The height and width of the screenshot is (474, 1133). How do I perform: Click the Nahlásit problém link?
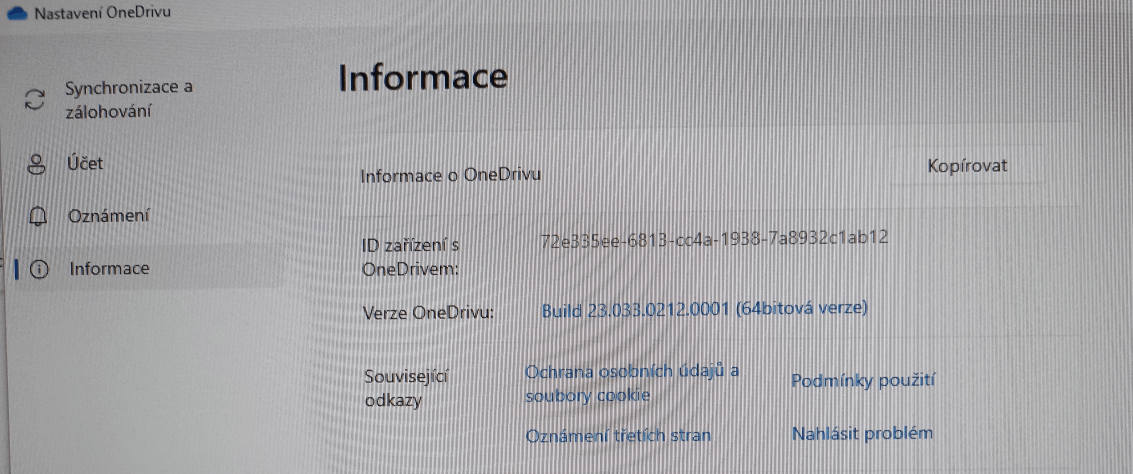pos(863,434)
